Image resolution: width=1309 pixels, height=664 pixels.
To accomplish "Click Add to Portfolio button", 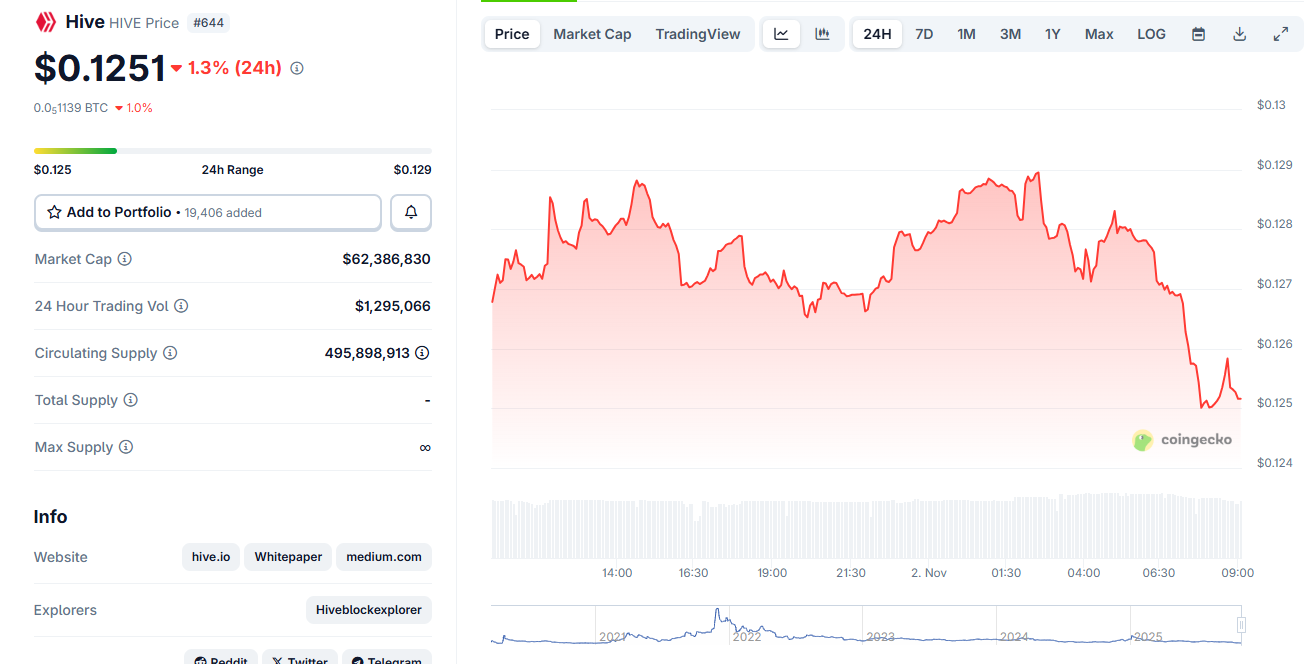I will (208, 213).
